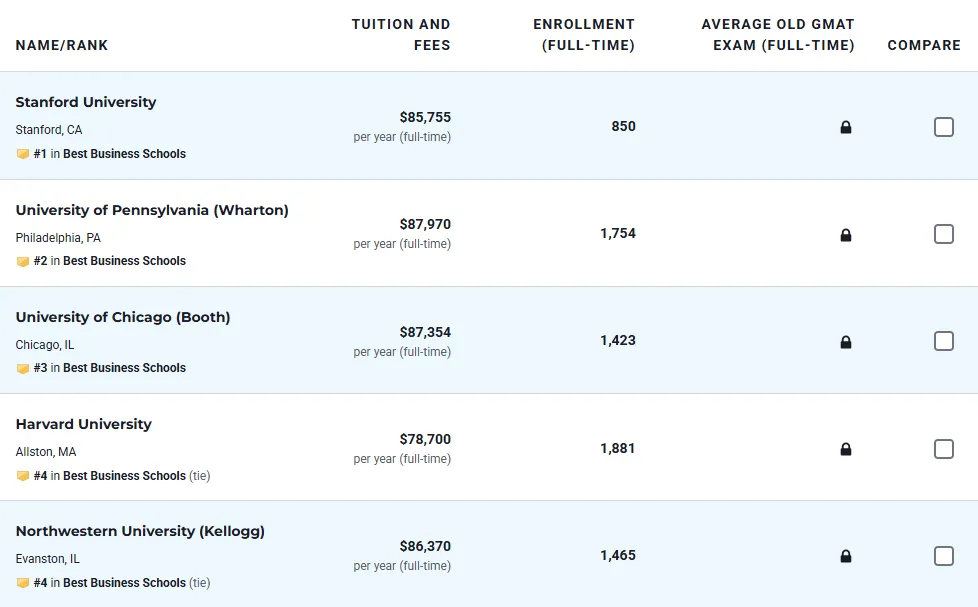Tick compare checkbox for Pennsylvania (Wharton)
Viewport: 978px width, 607px height.
(944, 234)
